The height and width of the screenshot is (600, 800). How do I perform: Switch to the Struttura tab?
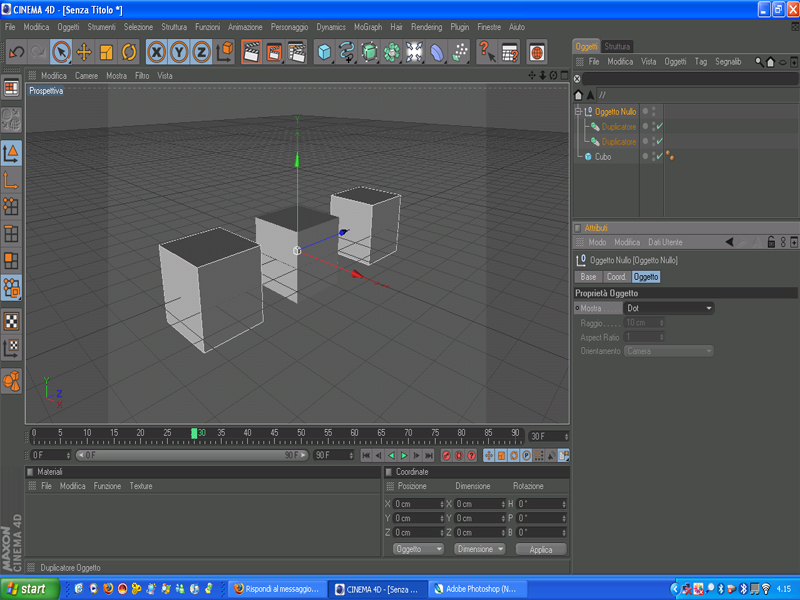(x=617, y=46)
